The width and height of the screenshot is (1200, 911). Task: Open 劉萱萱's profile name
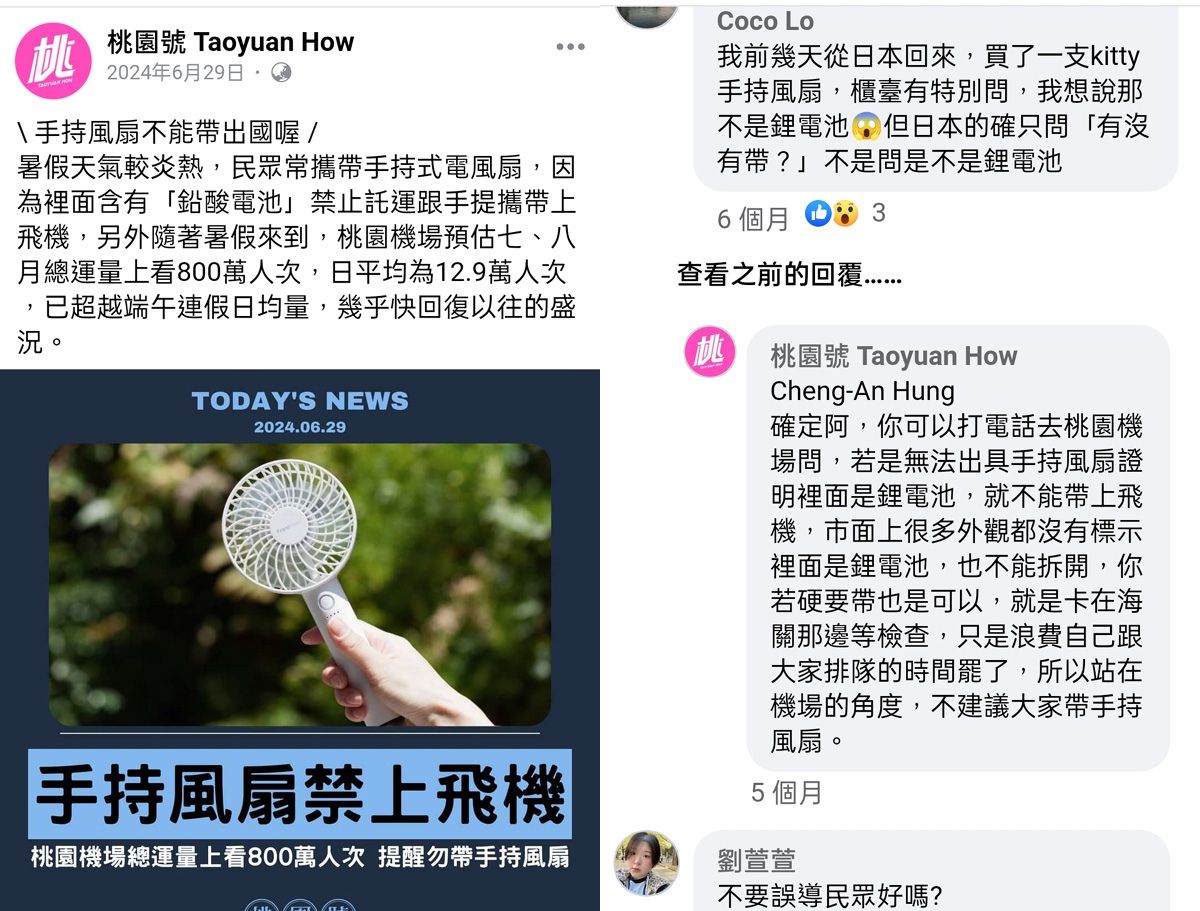[x=757, y=861]
